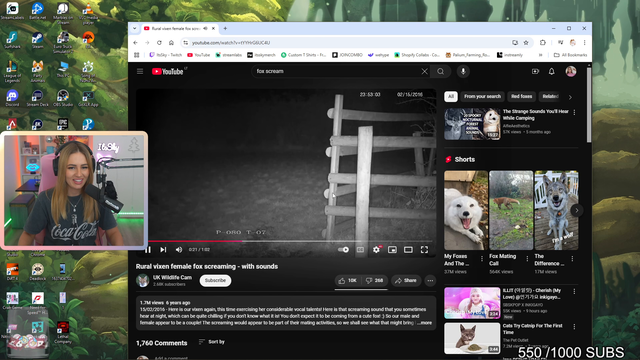
Task: Open Discord desktop shortcut
Action: (x=12, y=98)
